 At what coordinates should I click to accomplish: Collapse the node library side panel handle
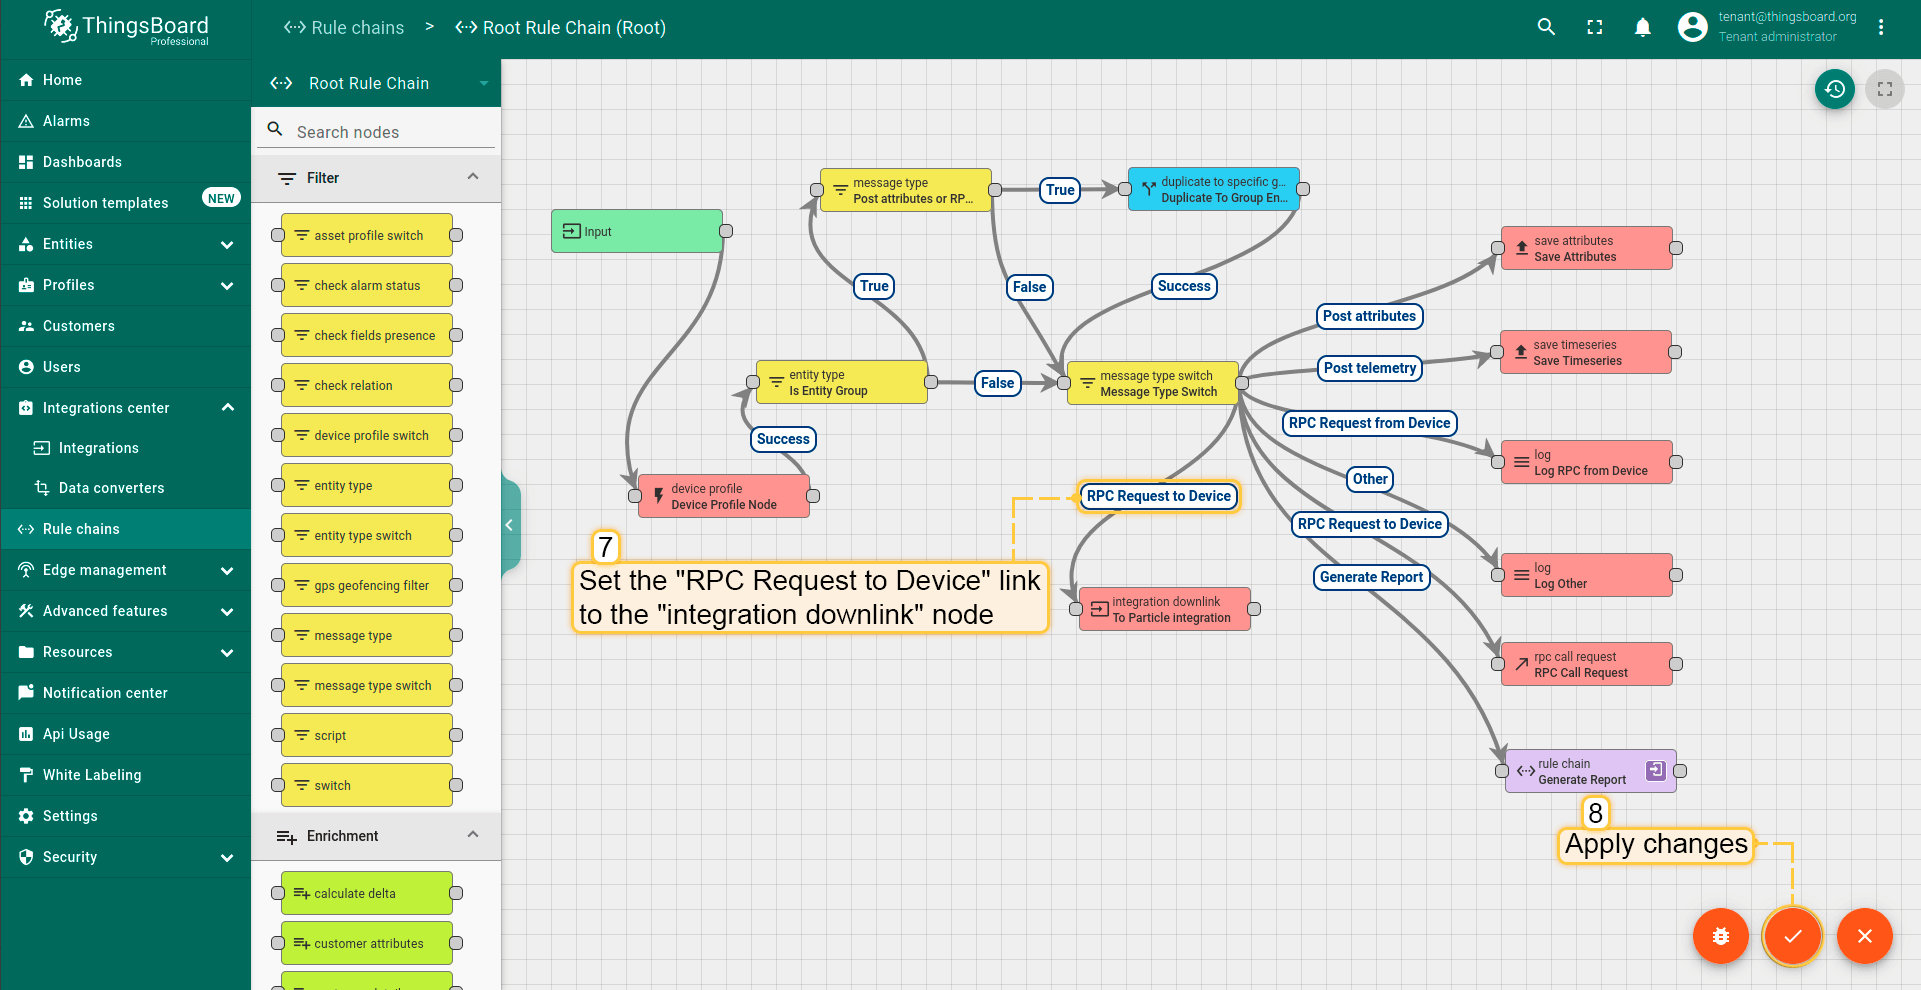(x=509, y=525)
